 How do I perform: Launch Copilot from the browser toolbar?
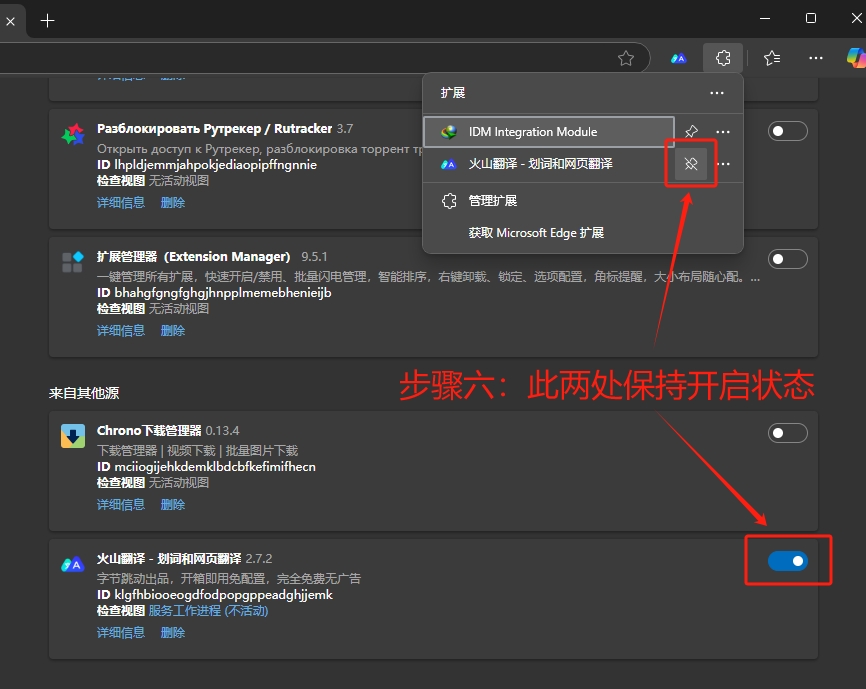tap(856, 58)
